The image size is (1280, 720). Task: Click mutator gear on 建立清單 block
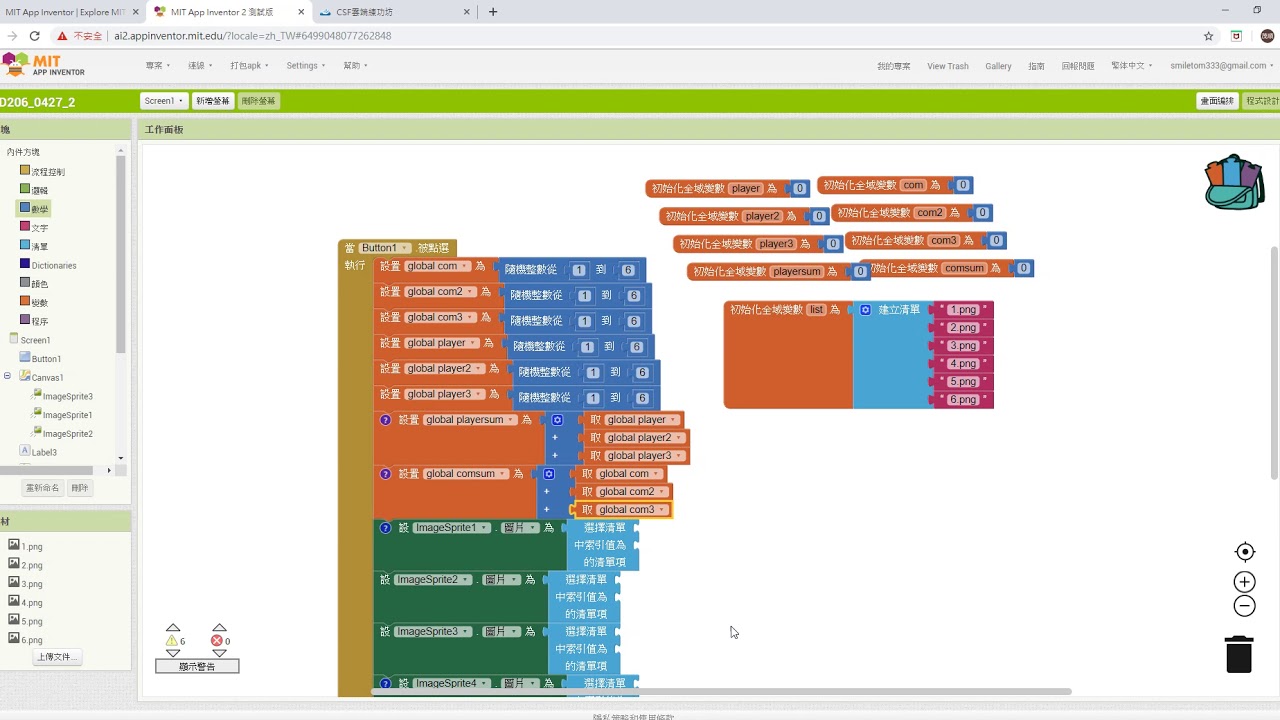click(x=866, y=310)
